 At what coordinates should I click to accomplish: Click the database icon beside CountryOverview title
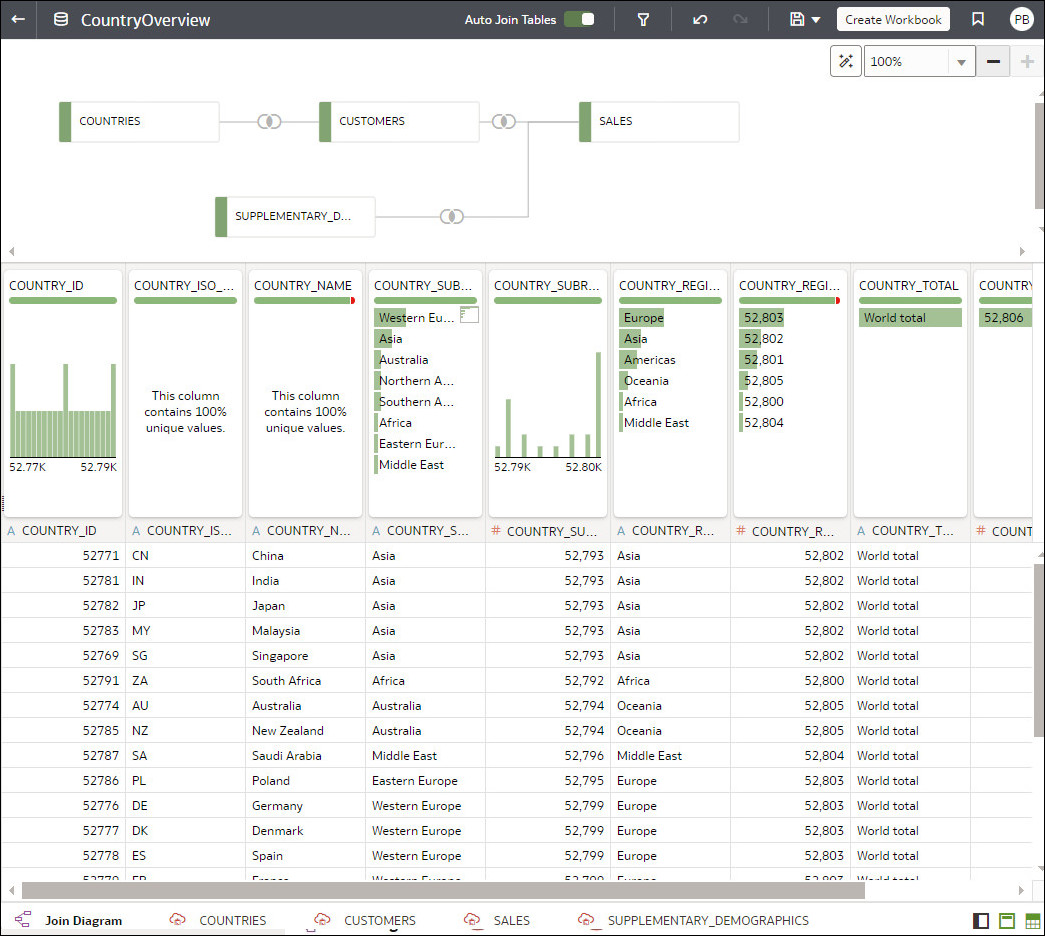click(x=59, y=19)
